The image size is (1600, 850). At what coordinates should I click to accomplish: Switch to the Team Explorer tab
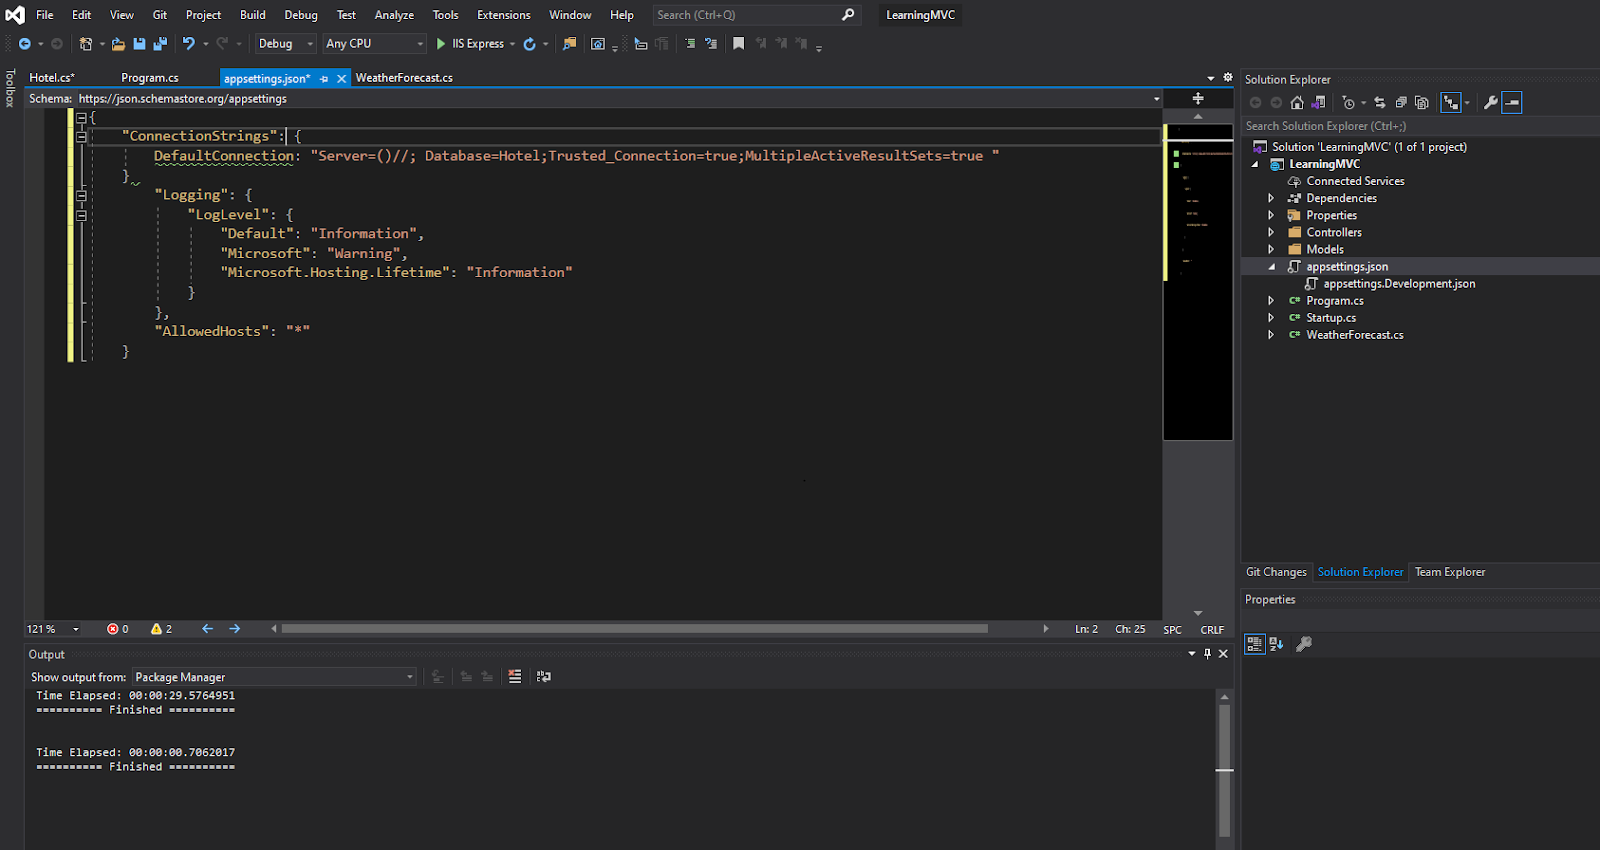[x=1450, y=572]
